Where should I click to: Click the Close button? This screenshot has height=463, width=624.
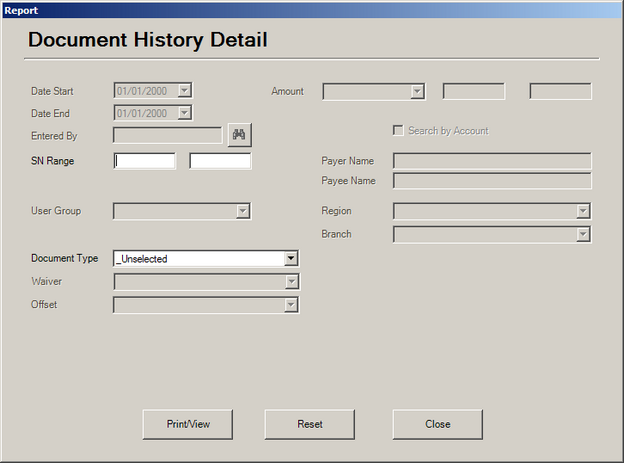click(438, 424)
